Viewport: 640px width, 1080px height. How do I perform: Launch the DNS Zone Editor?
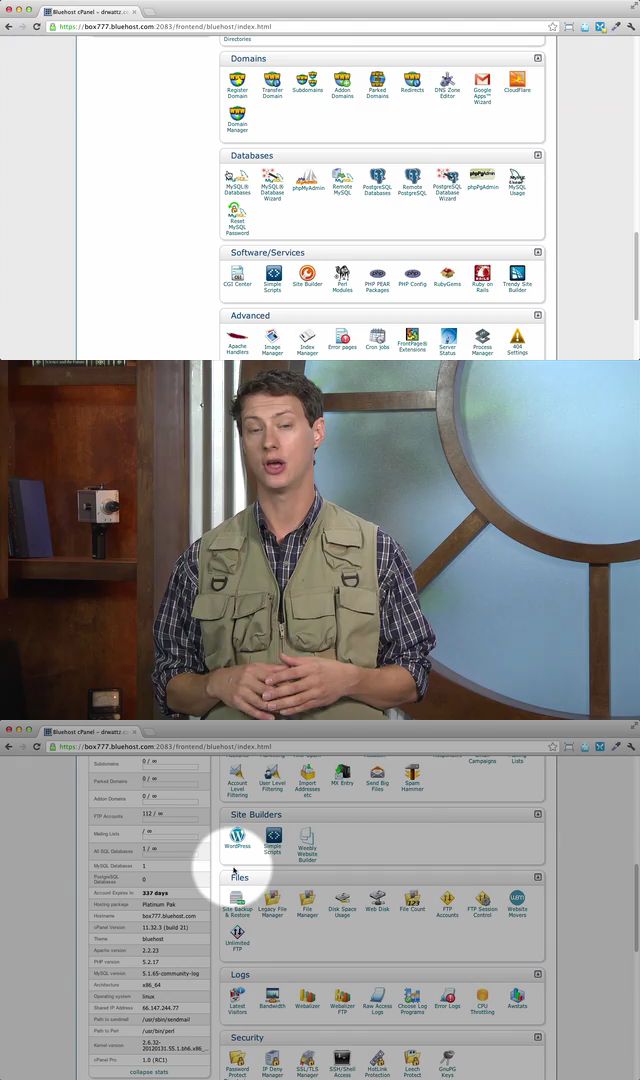coord(447,85)
